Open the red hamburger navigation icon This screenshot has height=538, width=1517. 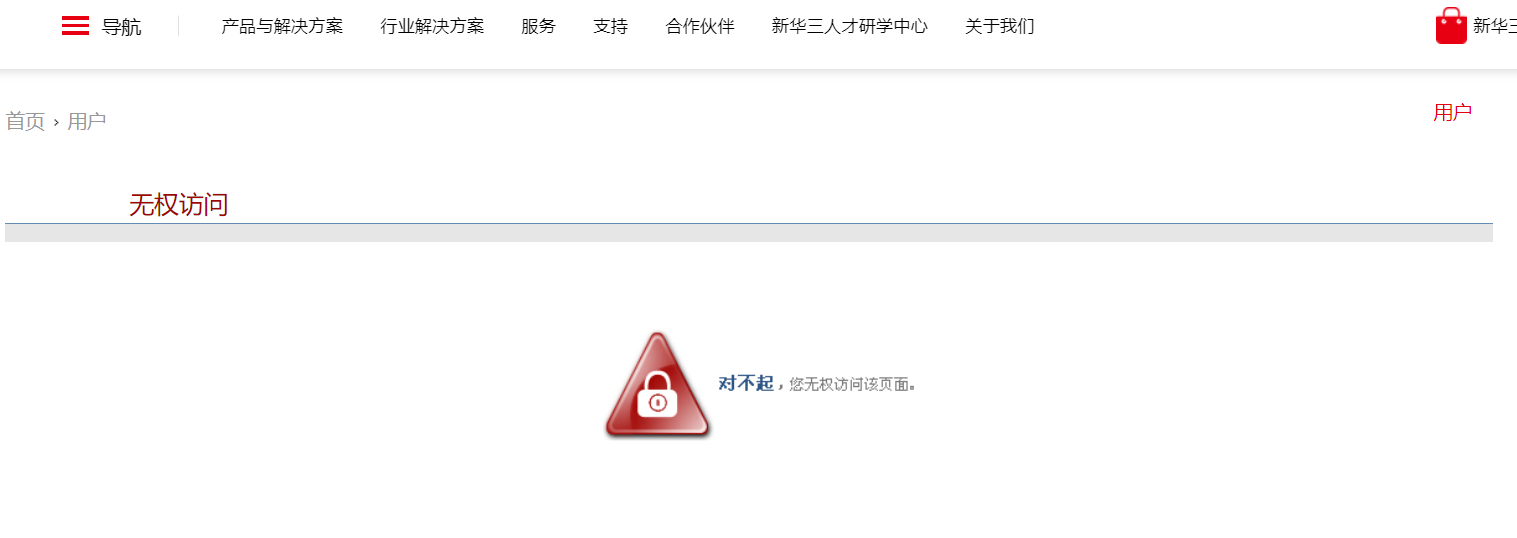(75, 26)
